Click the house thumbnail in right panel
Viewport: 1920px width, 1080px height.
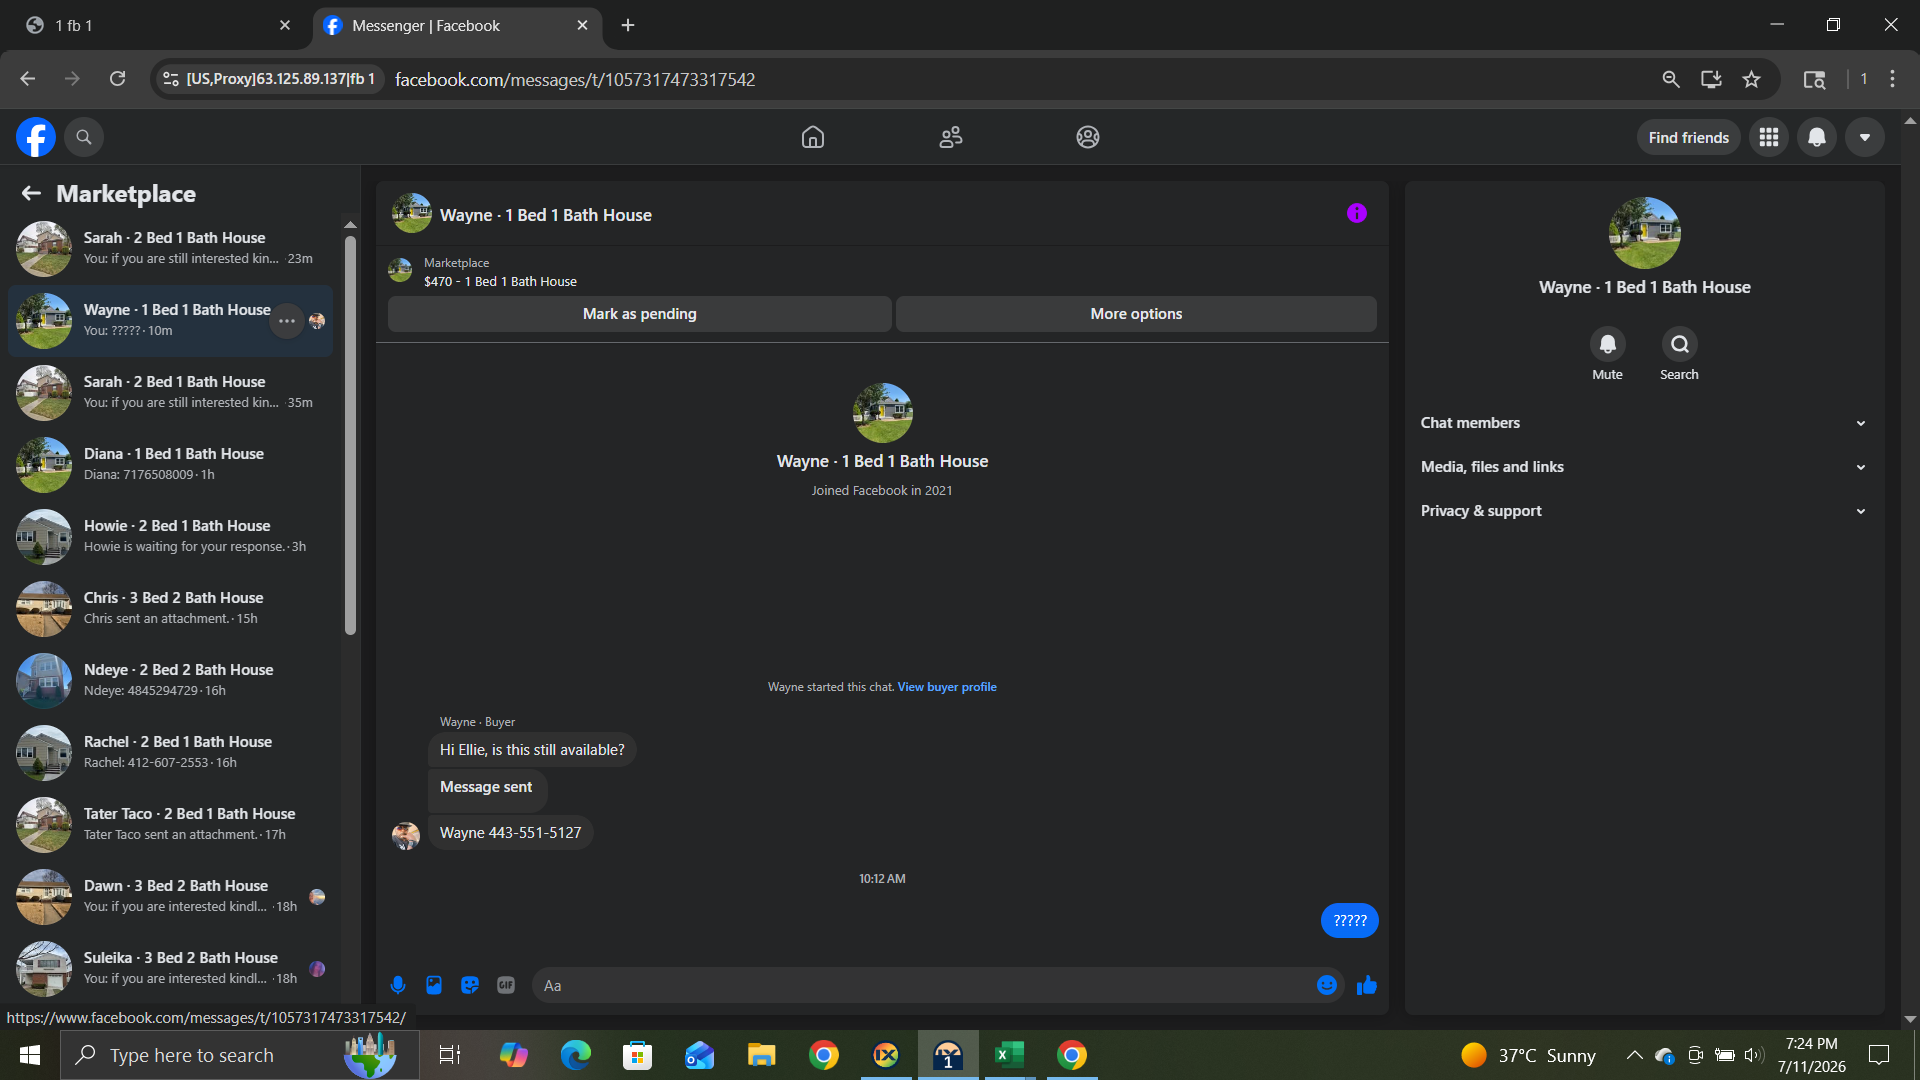pyautogui.click(x=1645, y=233)
